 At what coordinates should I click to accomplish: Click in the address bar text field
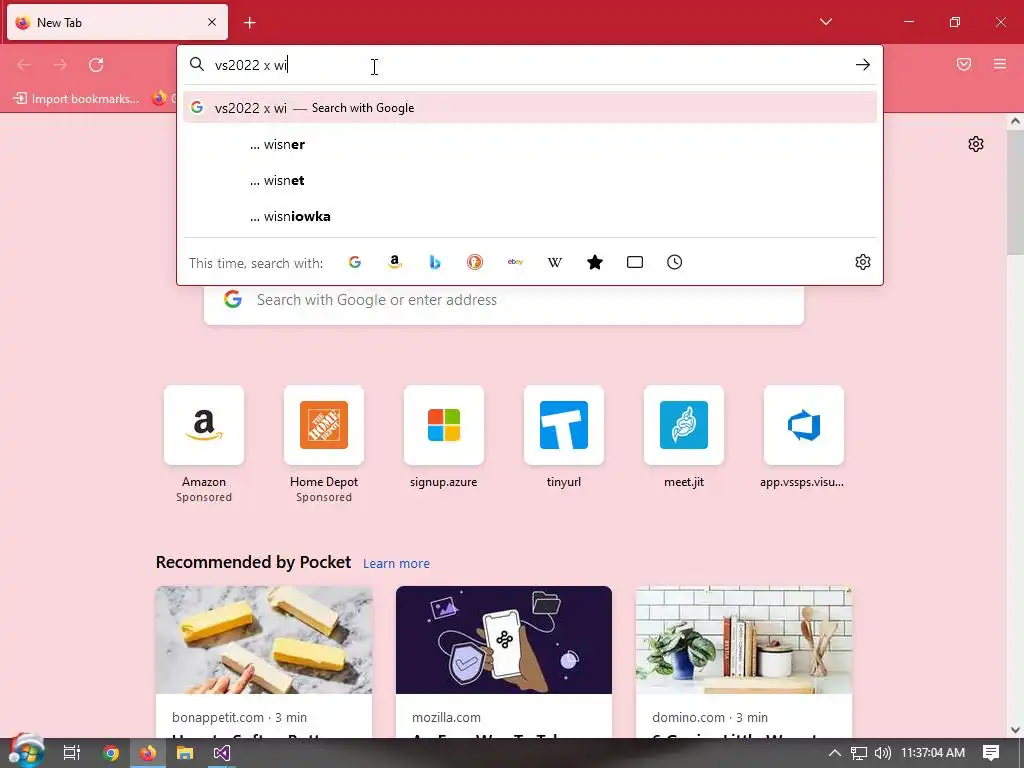529,65
